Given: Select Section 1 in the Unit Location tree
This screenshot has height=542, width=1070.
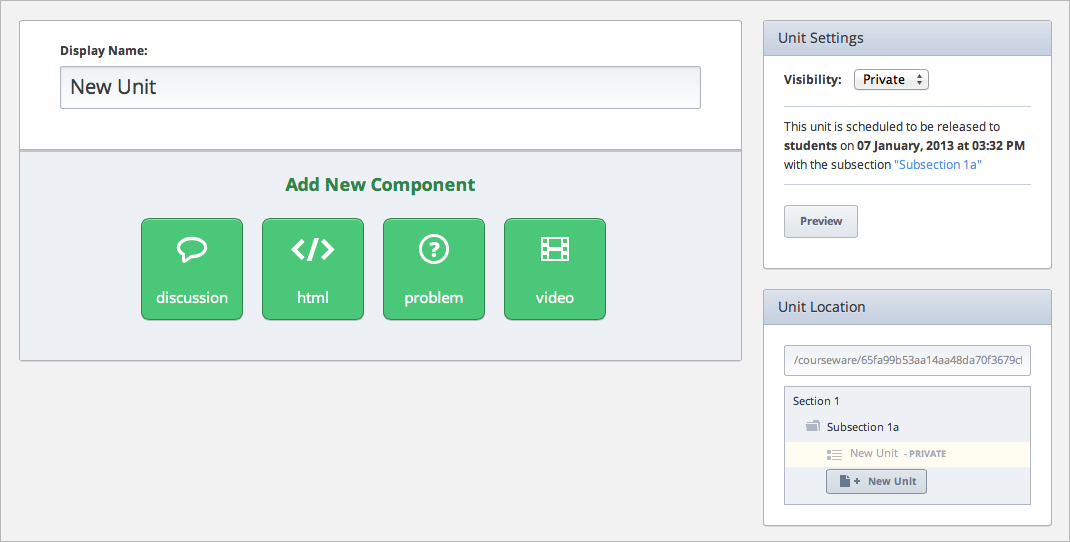Looking at the screenshot, I should click(x=816, y=401).
